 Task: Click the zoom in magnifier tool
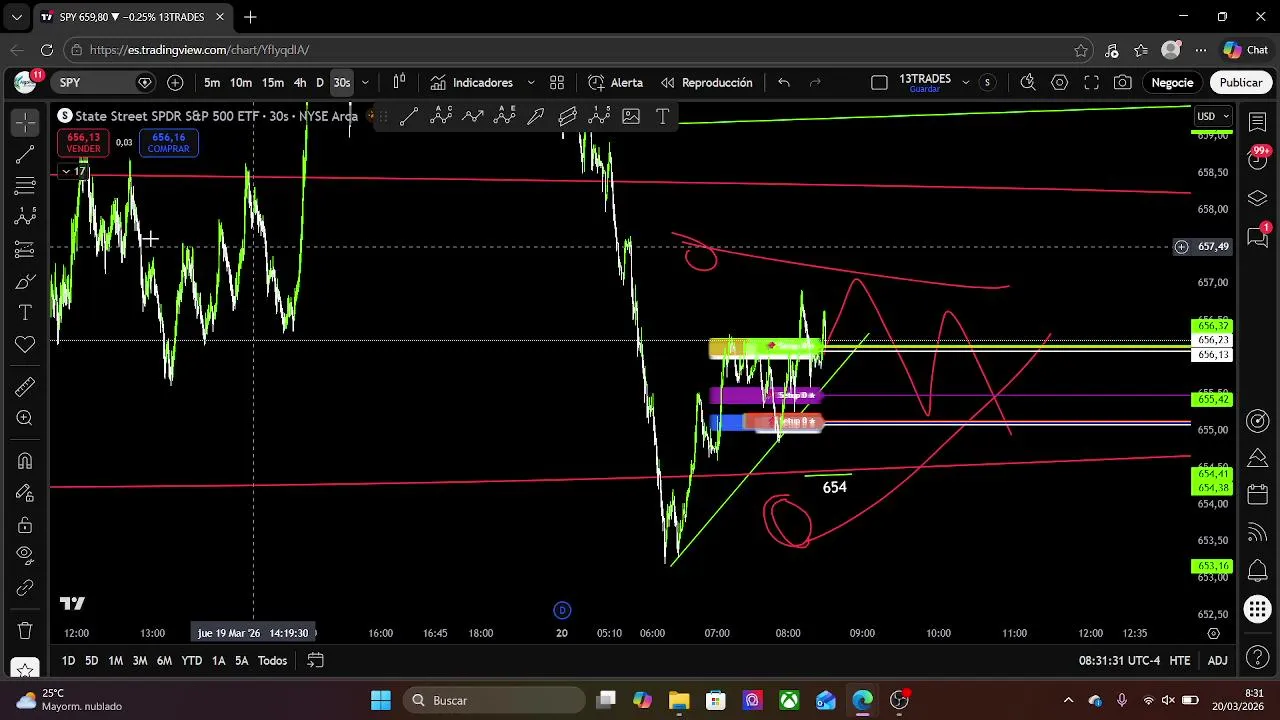pyautogui.click(x=25, y=419)
